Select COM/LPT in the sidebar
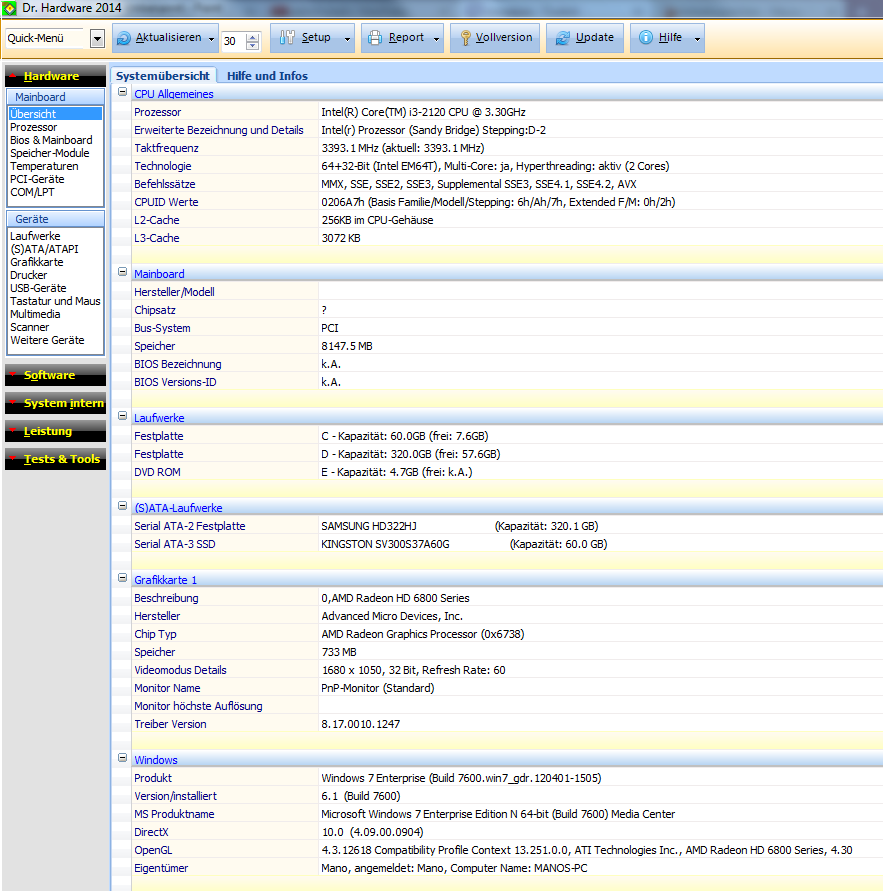This screenshot has height=891, width=883. click(32, 193)
